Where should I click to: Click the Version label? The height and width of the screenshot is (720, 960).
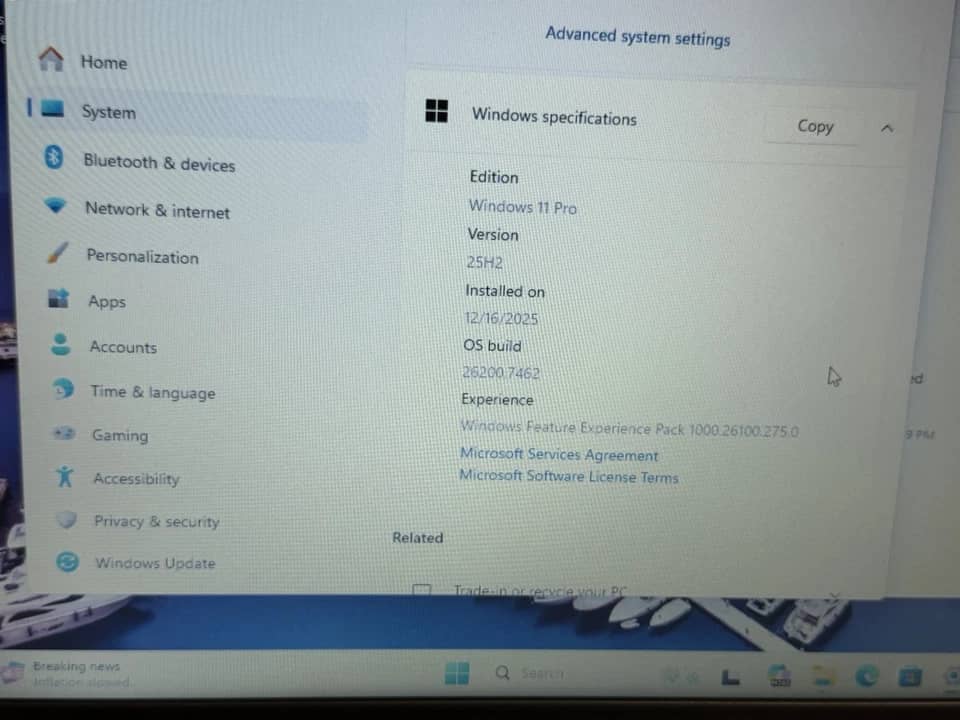pyautogui.click(x=493, y=234)
